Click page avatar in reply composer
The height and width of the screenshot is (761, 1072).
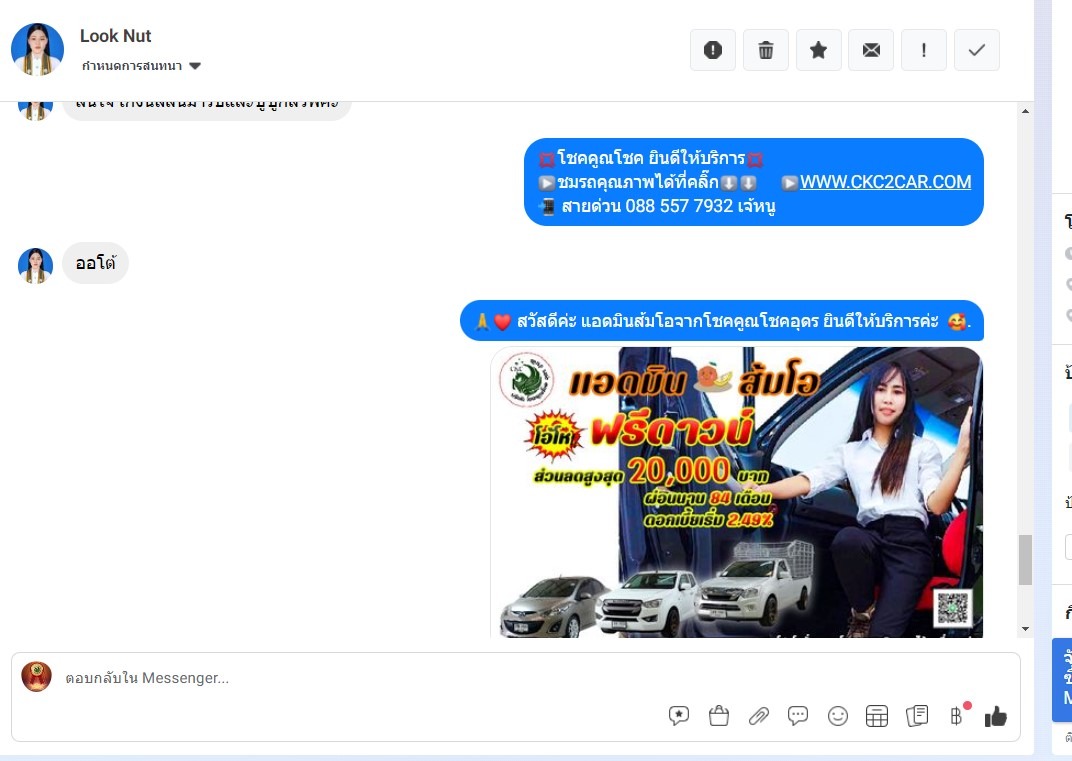[x=36, y=677]
